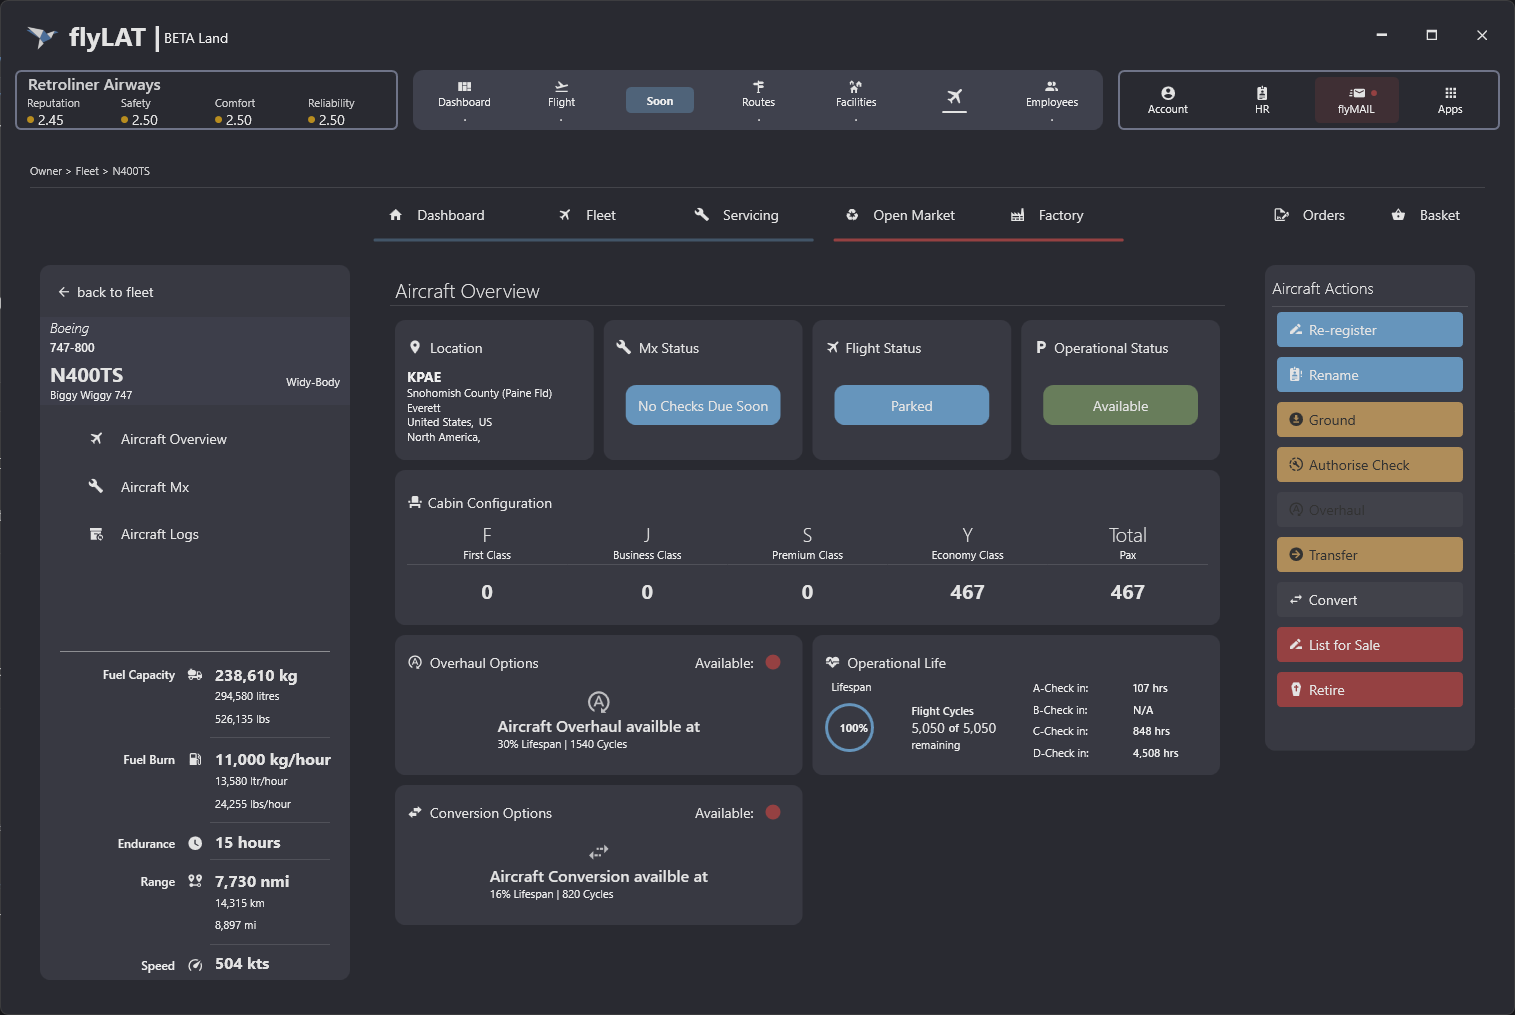Select Aircraft Logs in sidebar
The height and width of the screenshot is (1015, 1515).
coord(159,535)
